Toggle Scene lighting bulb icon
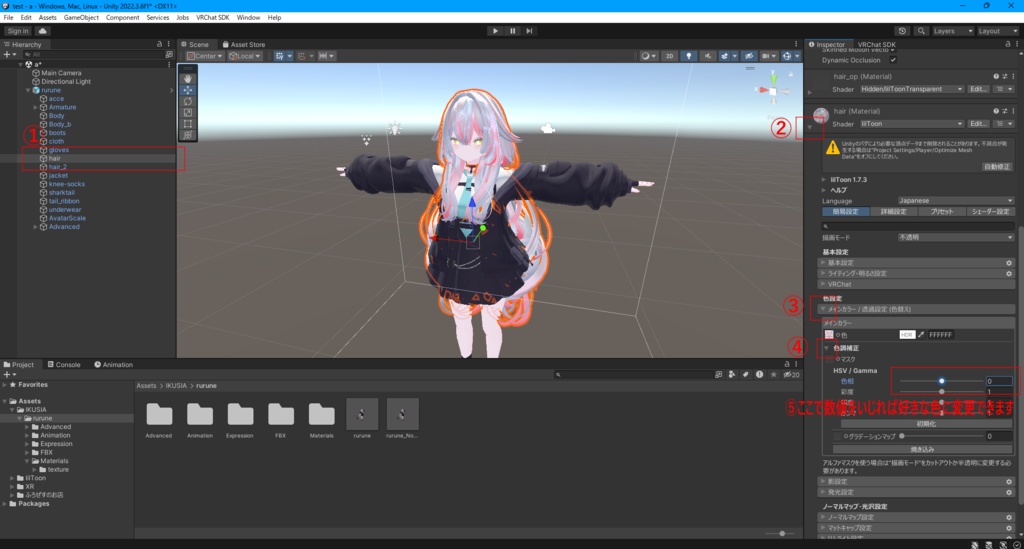 pos(688,56)
